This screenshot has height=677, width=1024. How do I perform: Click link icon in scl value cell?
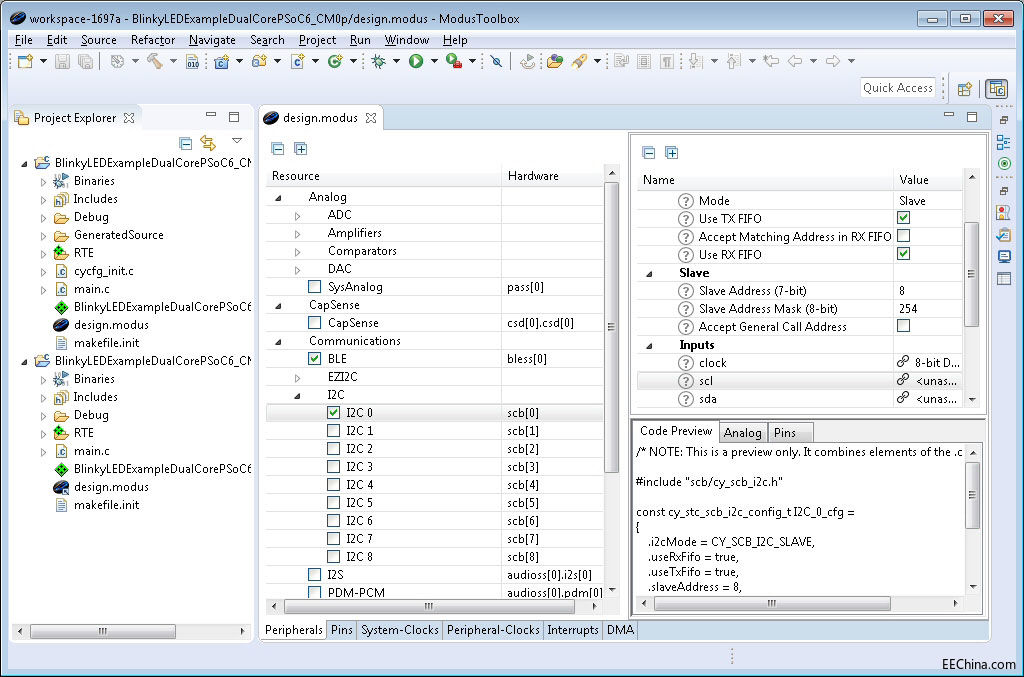tap(903, 380)
